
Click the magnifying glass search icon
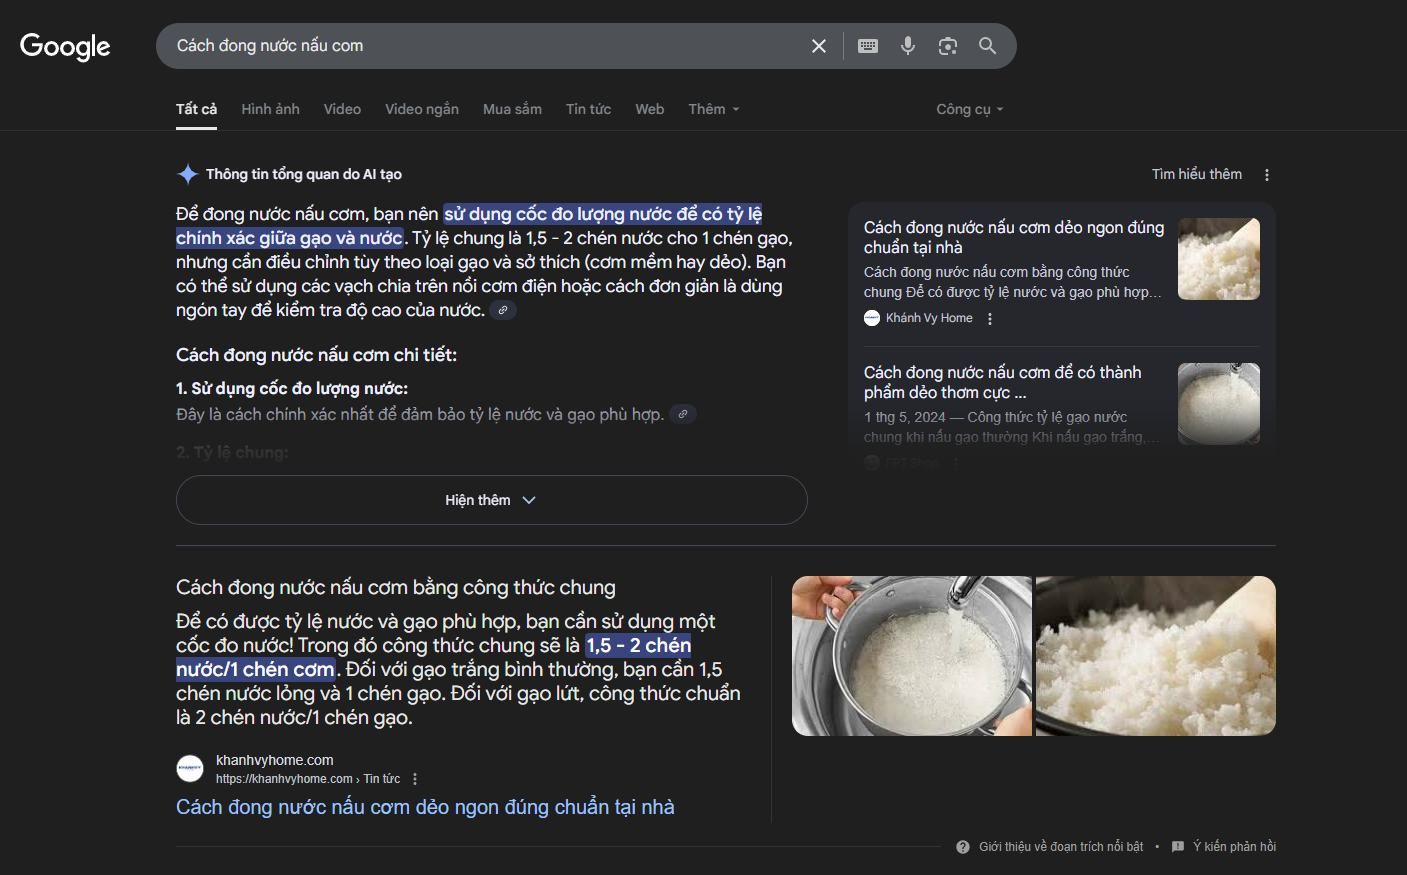pyautogui.click(x=987, y=46)
